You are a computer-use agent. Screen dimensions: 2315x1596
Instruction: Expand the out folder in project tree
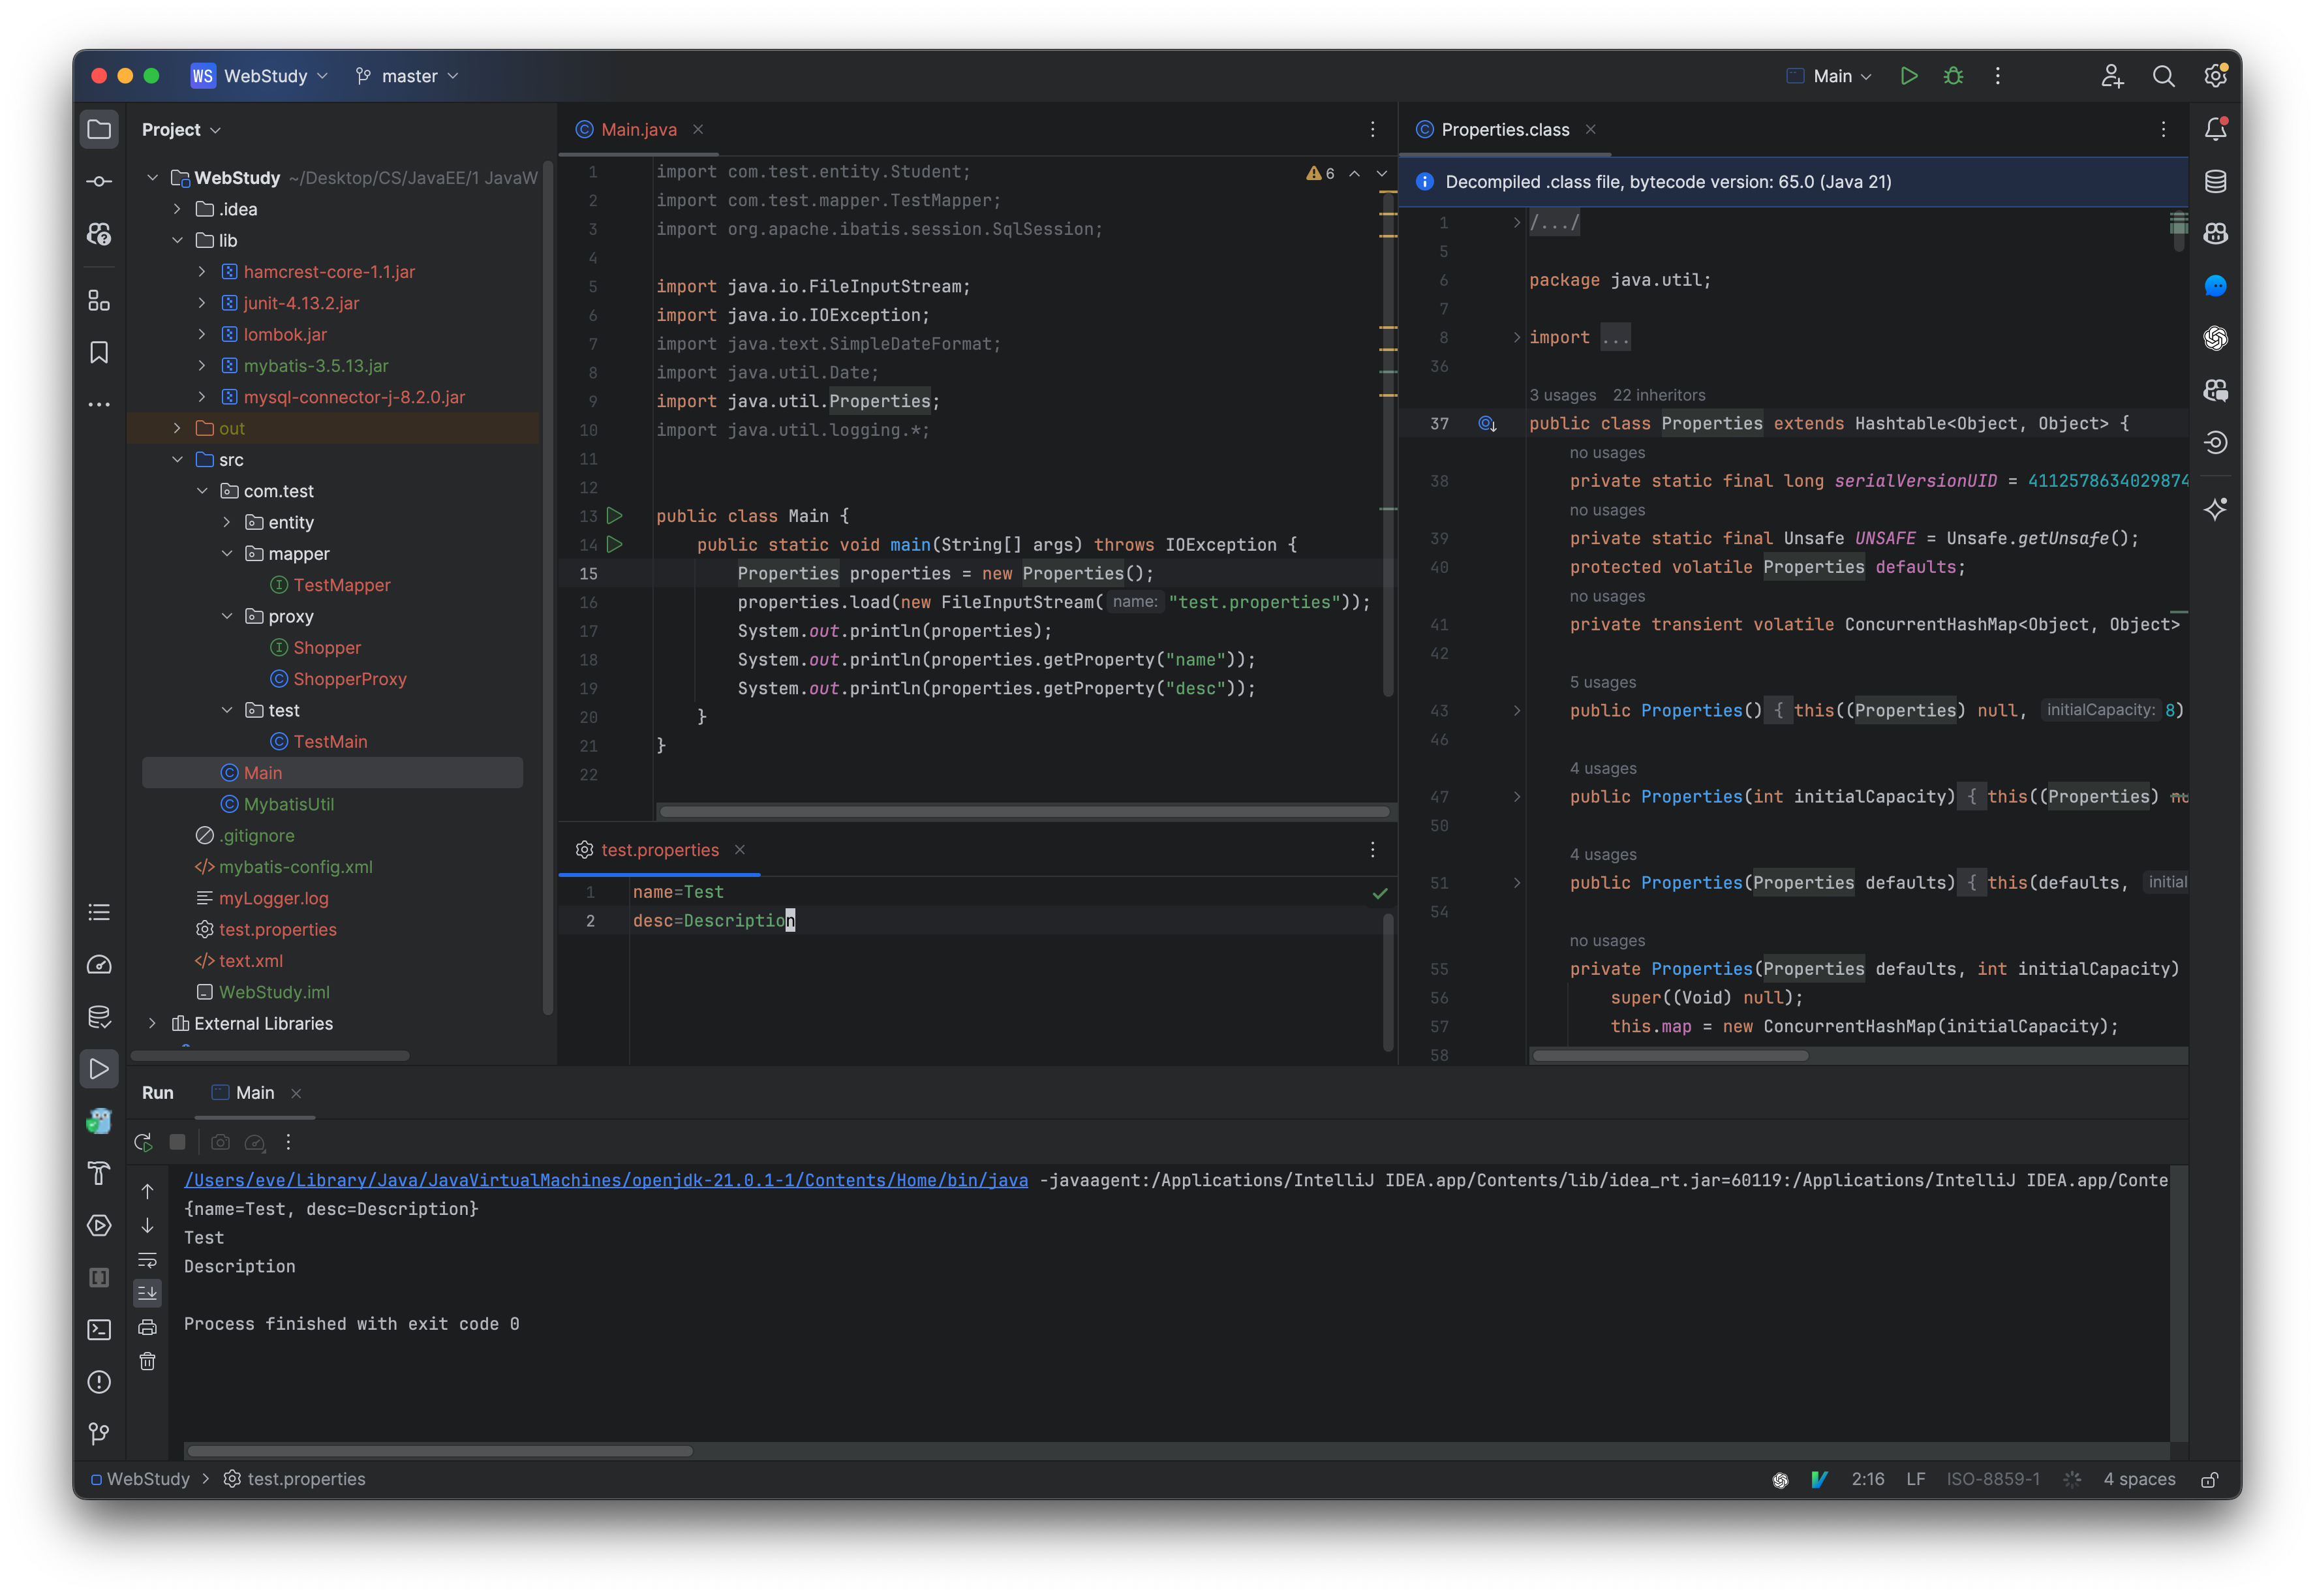click(177, 428)
